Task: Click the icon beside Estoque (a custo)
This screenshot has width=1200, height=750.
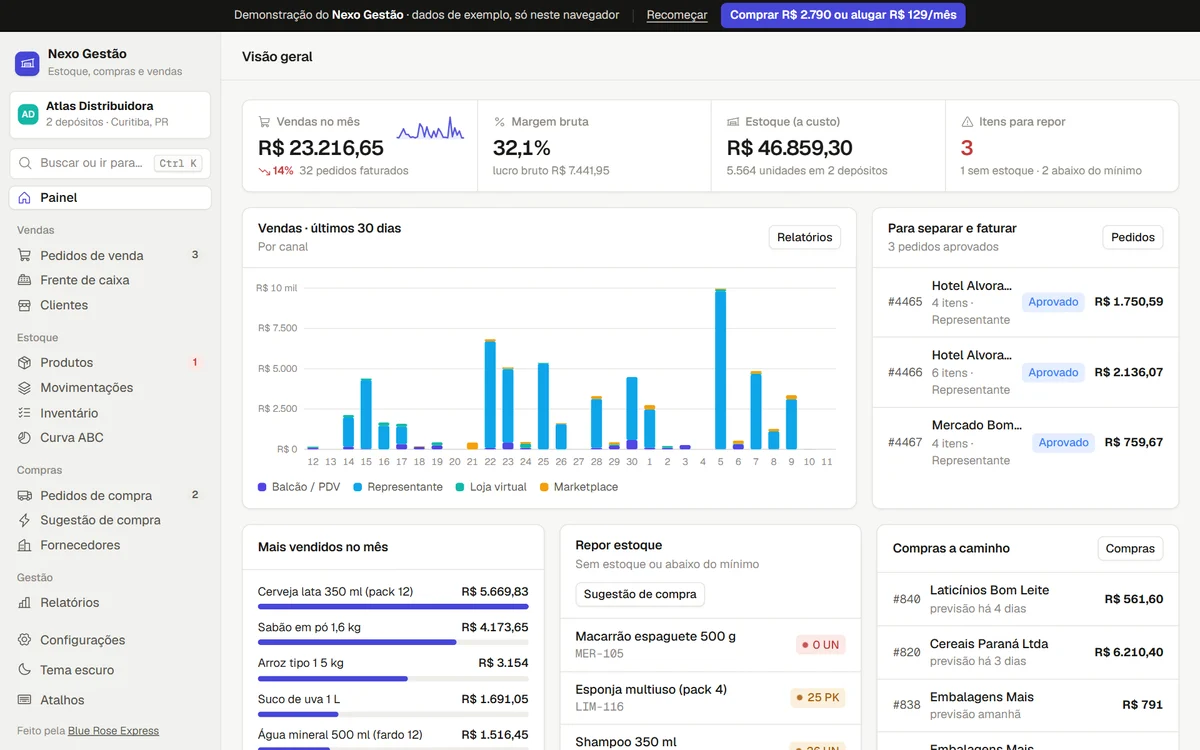Action: 733,122
